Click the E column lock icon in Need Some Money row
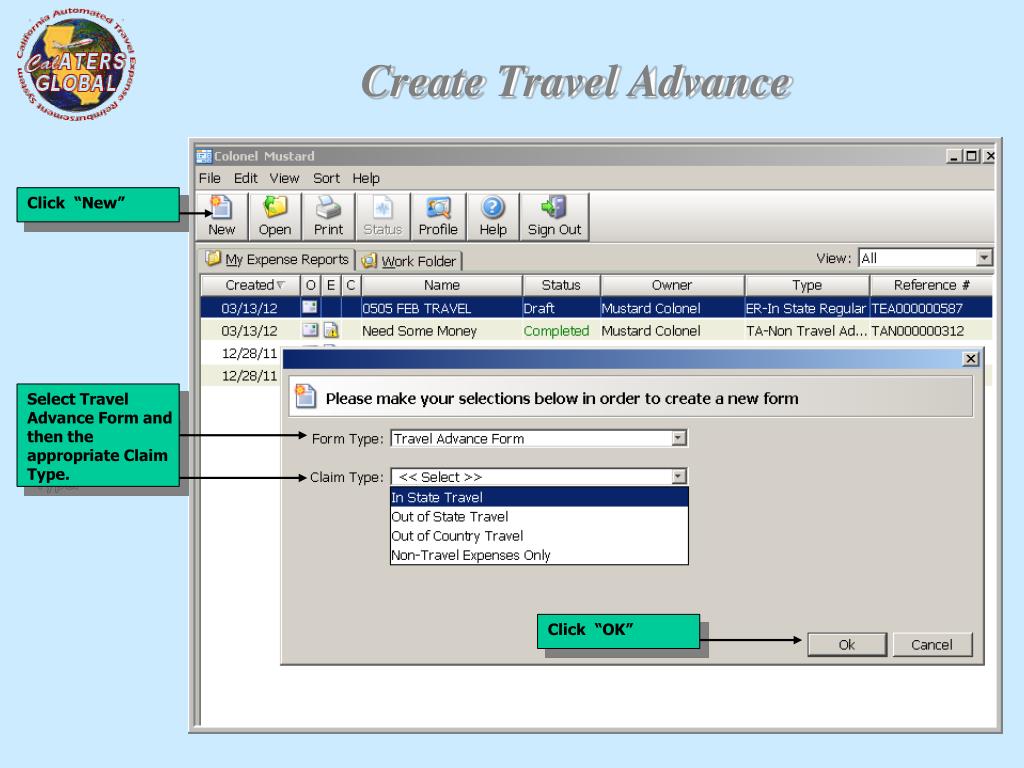This screenshot has width=1024, height=768. coord(331,330)
